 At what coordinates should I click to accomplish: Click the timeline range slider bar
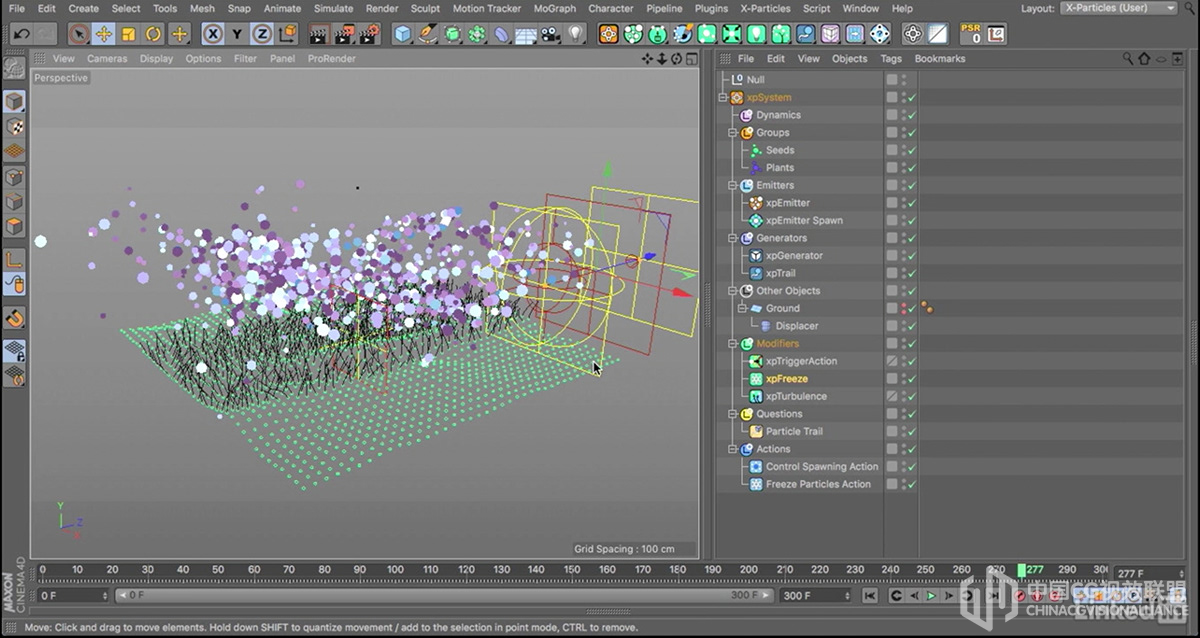tap(445, 596)
